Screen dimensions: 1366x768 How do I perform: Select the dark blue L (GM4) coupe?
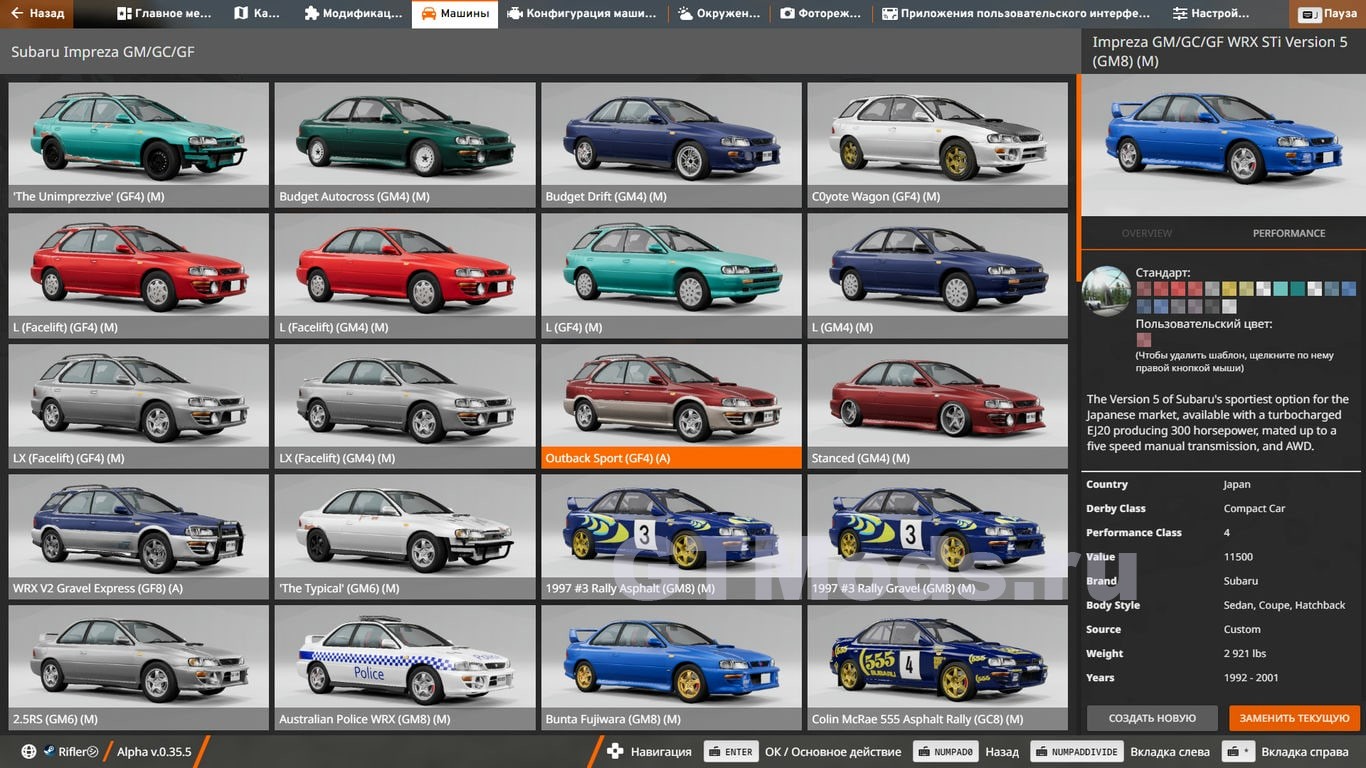tap(938, 276)
